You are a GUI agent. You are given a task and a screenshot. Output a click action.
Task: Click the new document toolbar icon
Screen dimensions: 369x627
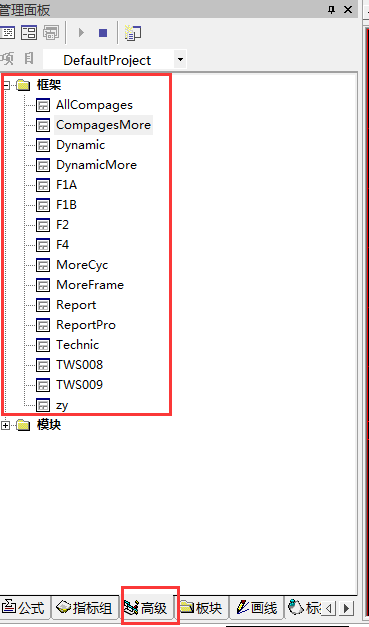coord(133,33)
